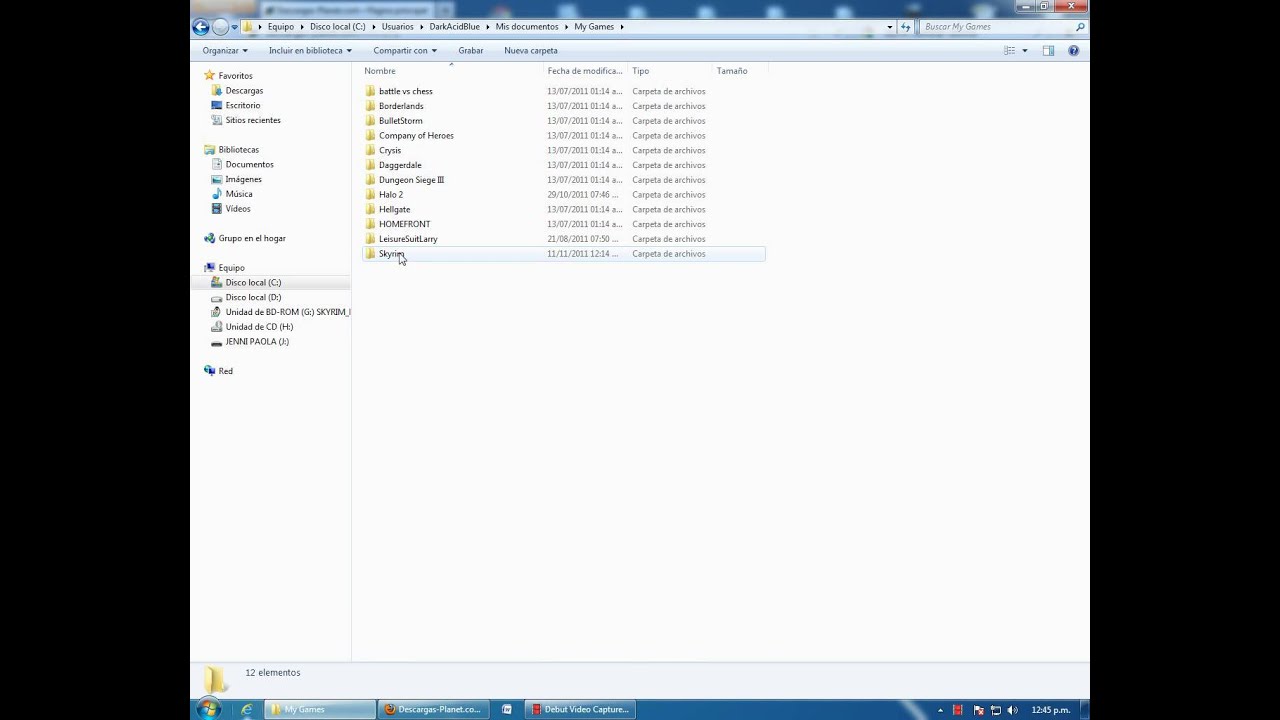Select the Daggerdale folder icon
Viewport: 1280px width, 720px height.
(x=370, y=165)
